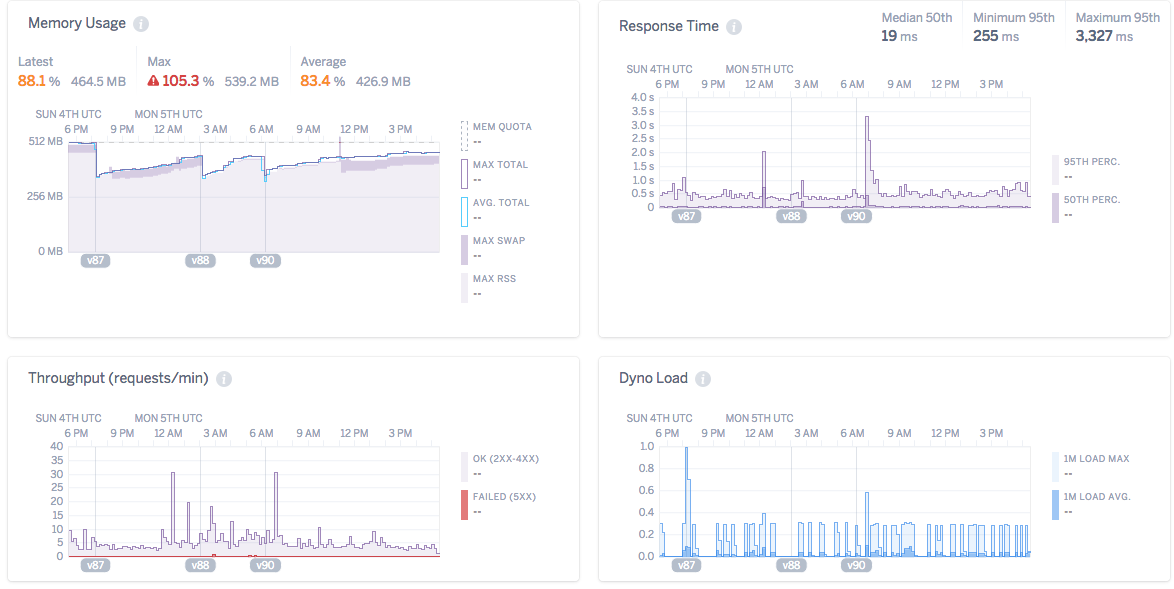Click the red FAILED (5XX) color swatch
1174x589 pixels.
pyautogui.click(x=464, y=504)
